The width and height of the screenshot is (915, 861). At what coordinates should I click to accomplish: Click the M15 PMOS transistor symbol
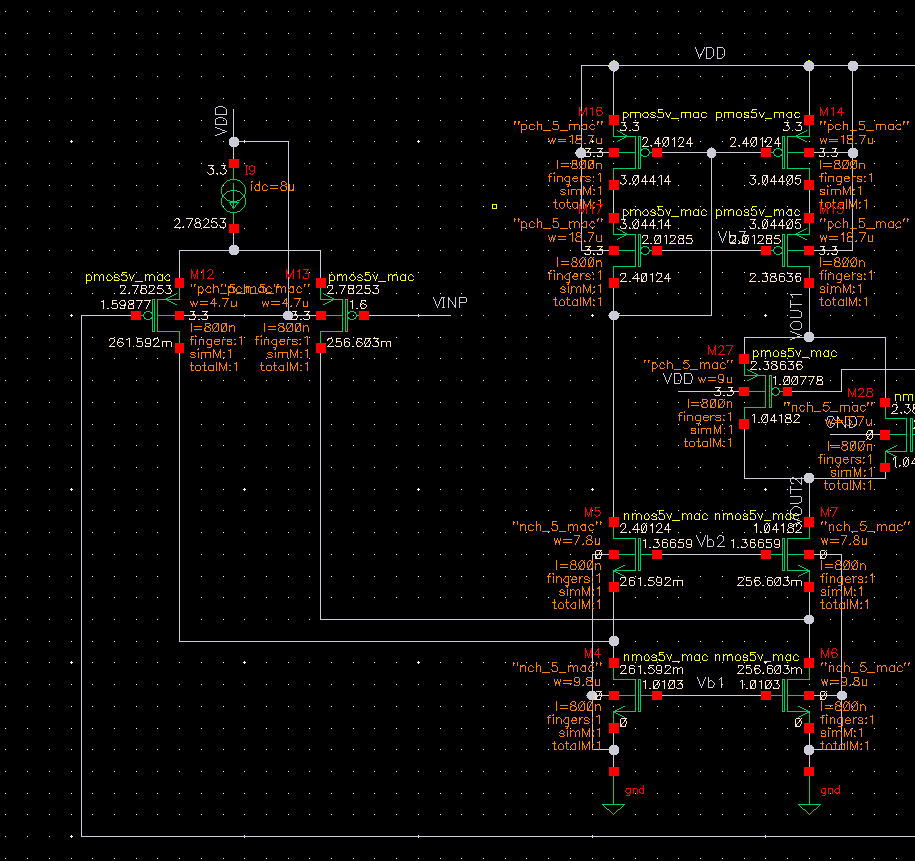[787, 251]
